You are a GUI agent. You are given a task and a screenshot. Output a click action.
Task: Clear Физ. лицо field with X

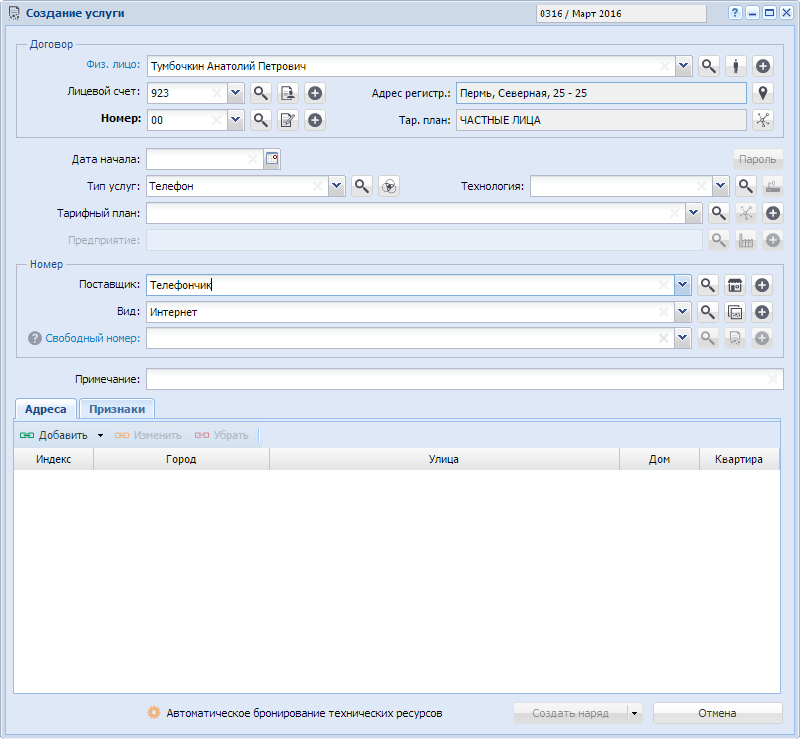664,66
